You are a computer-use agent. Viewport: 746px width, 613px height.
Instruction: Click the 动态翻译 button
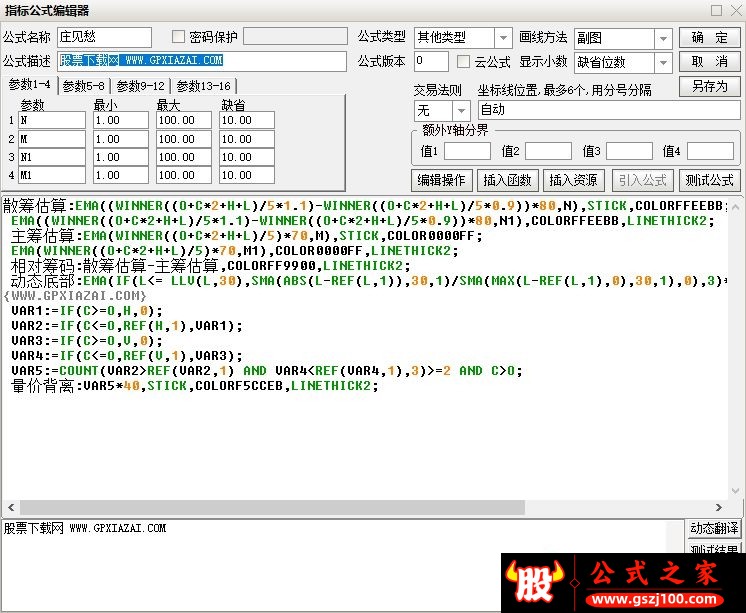coord(714,528)
